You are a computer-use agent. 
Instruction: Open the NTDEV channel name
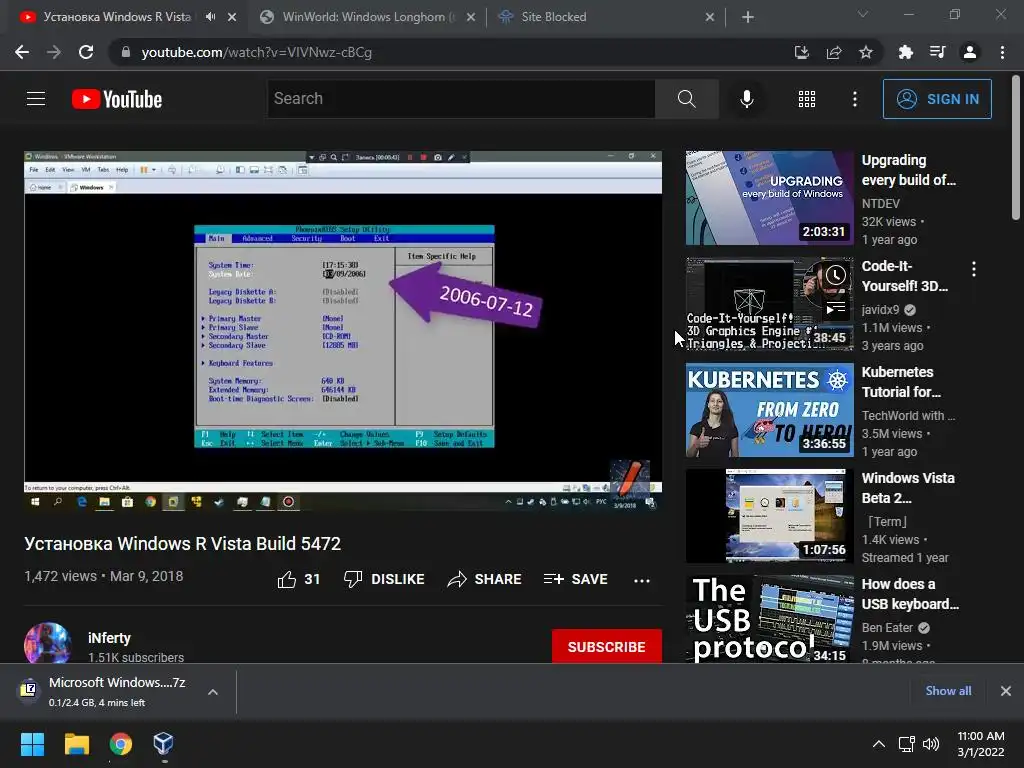tap(880, 204)
